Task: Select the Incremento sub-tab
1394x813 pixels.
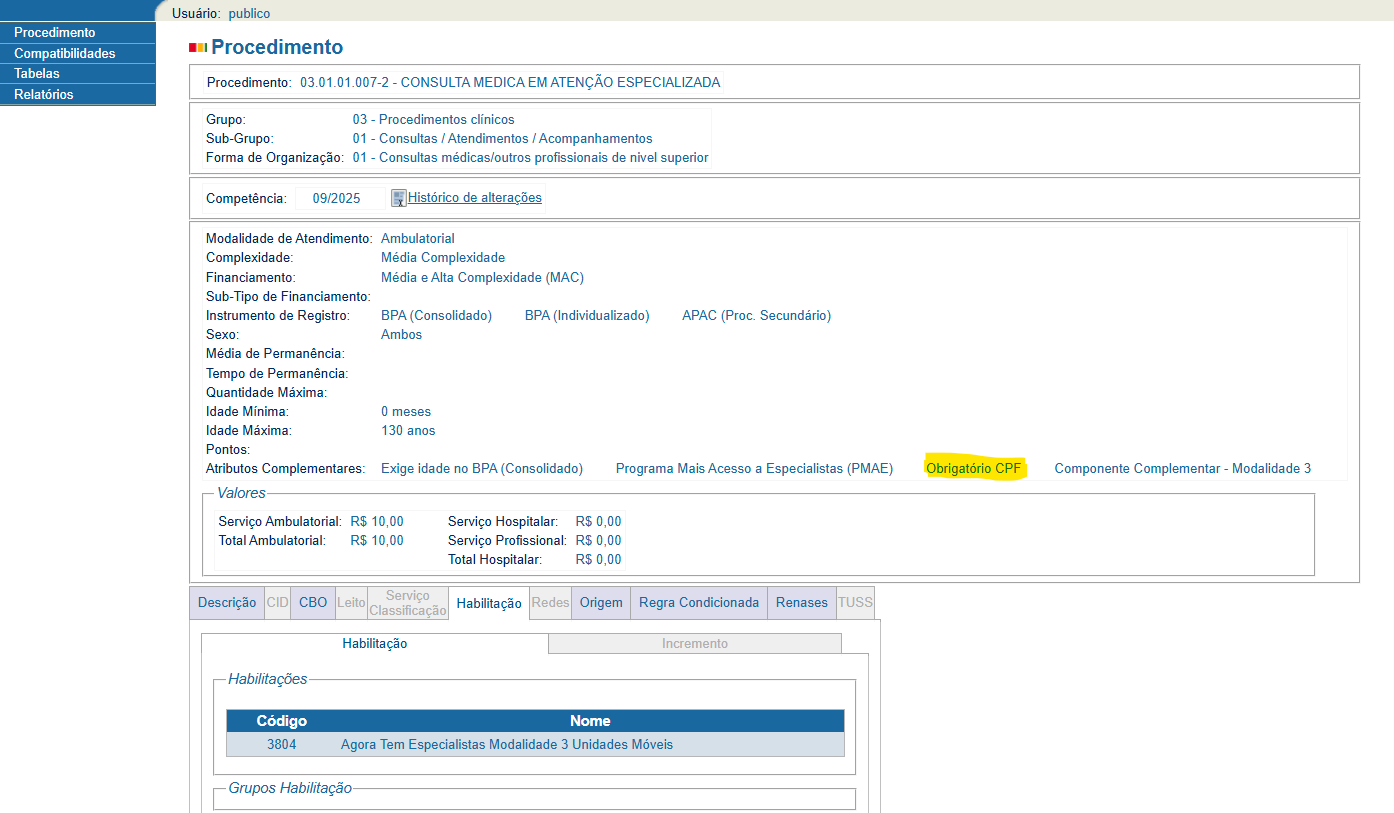Action: pyautogui.click(x=695, y=644)
